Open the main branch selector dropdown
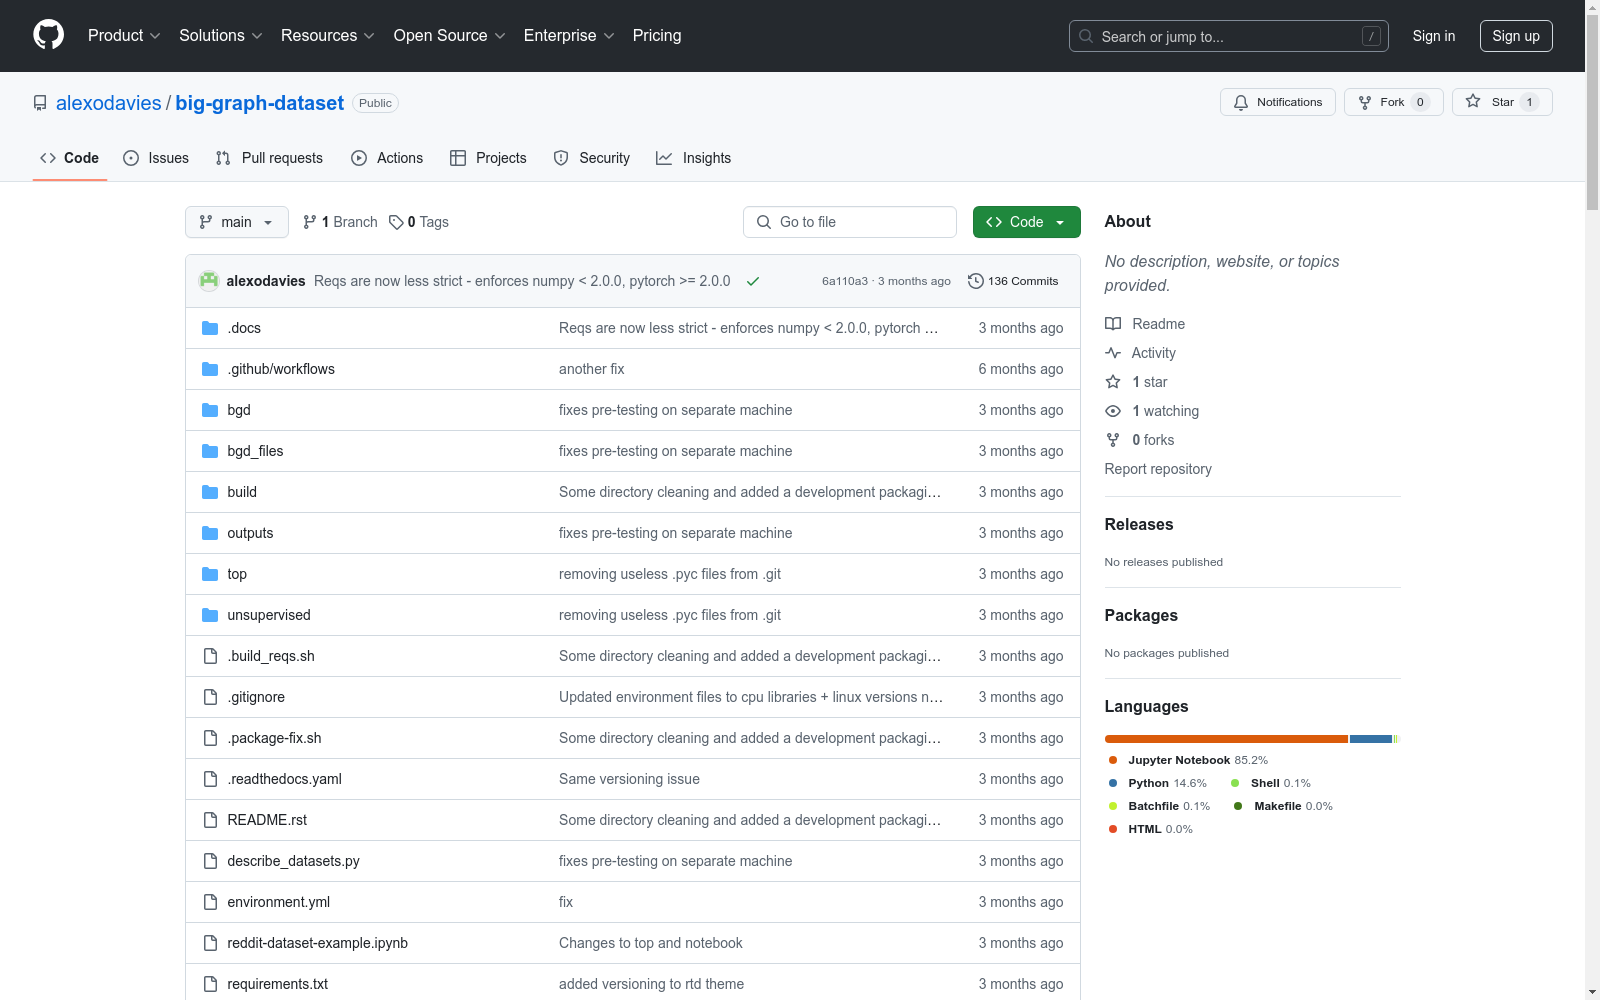 pos(236,222)
